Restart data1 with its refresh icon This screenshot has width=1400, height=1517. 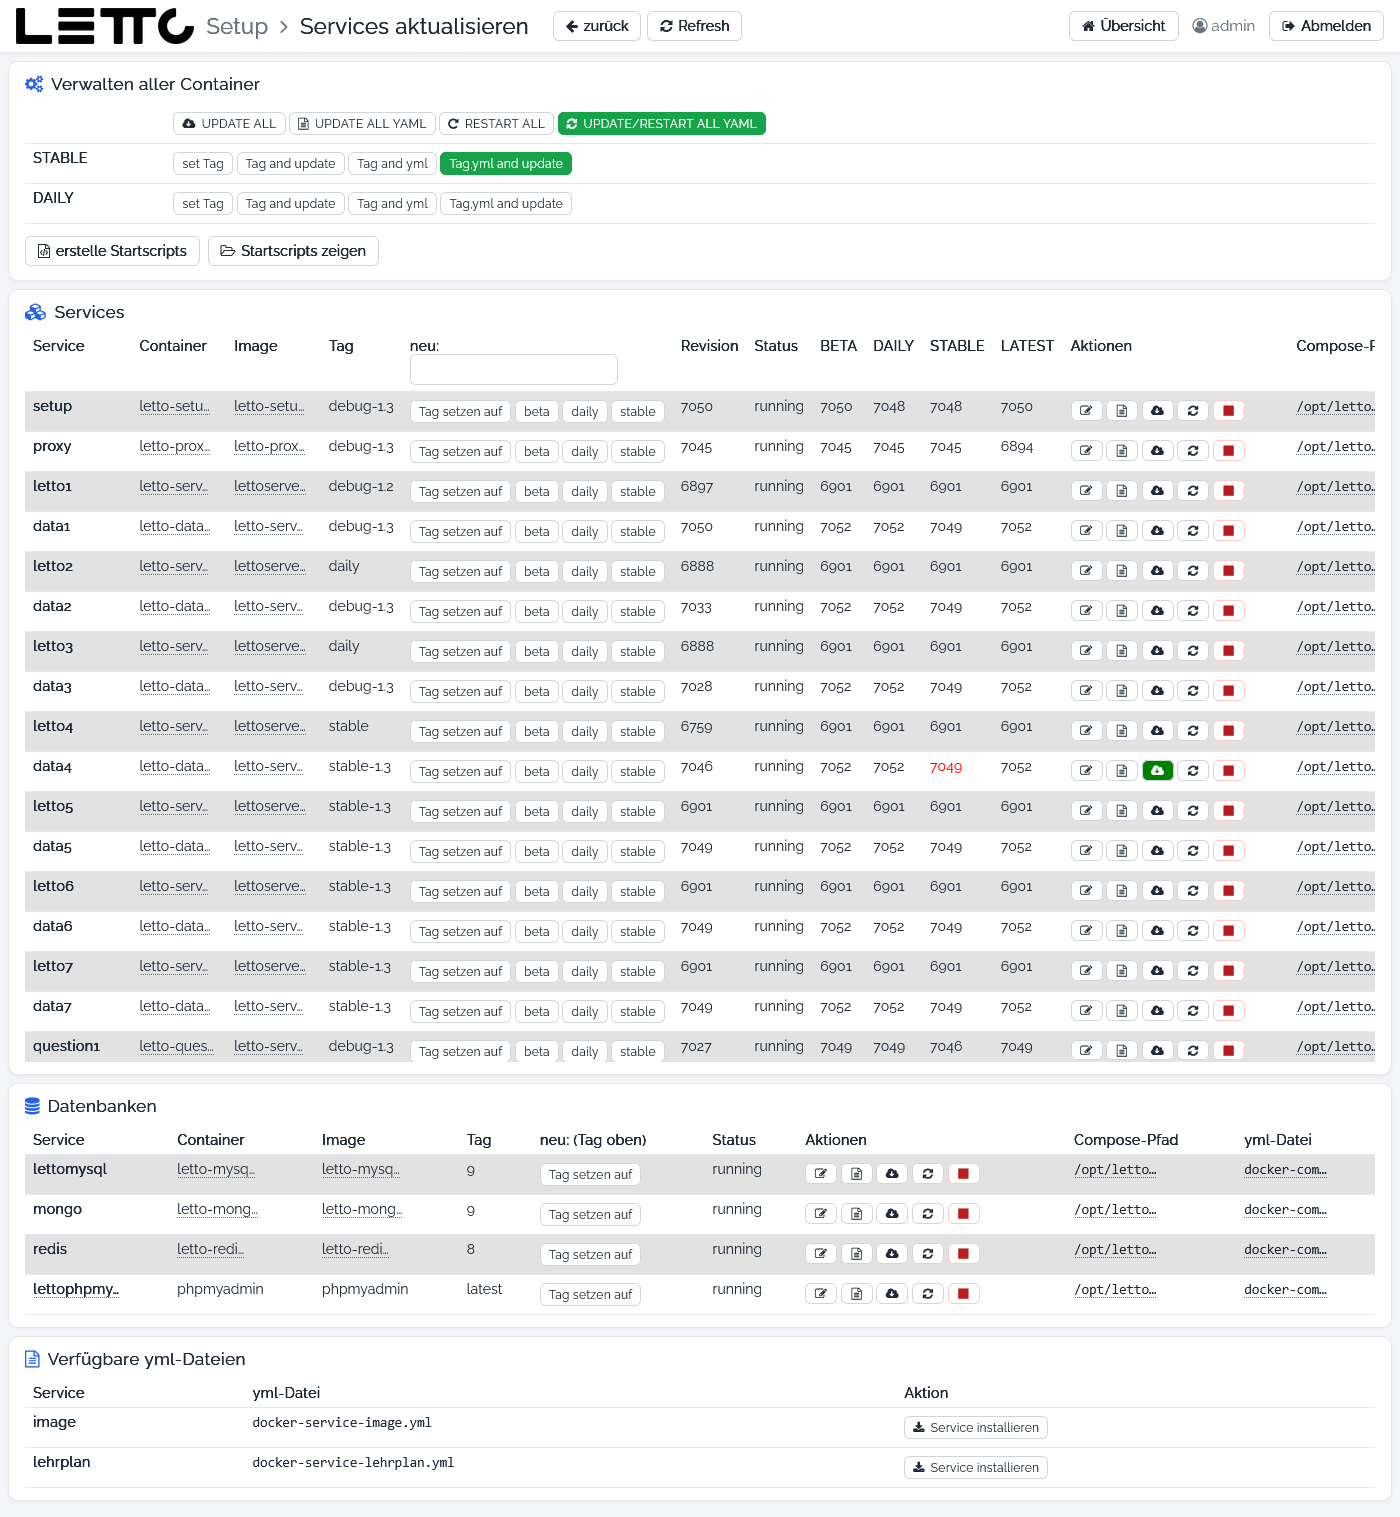tap(1193, 530)
